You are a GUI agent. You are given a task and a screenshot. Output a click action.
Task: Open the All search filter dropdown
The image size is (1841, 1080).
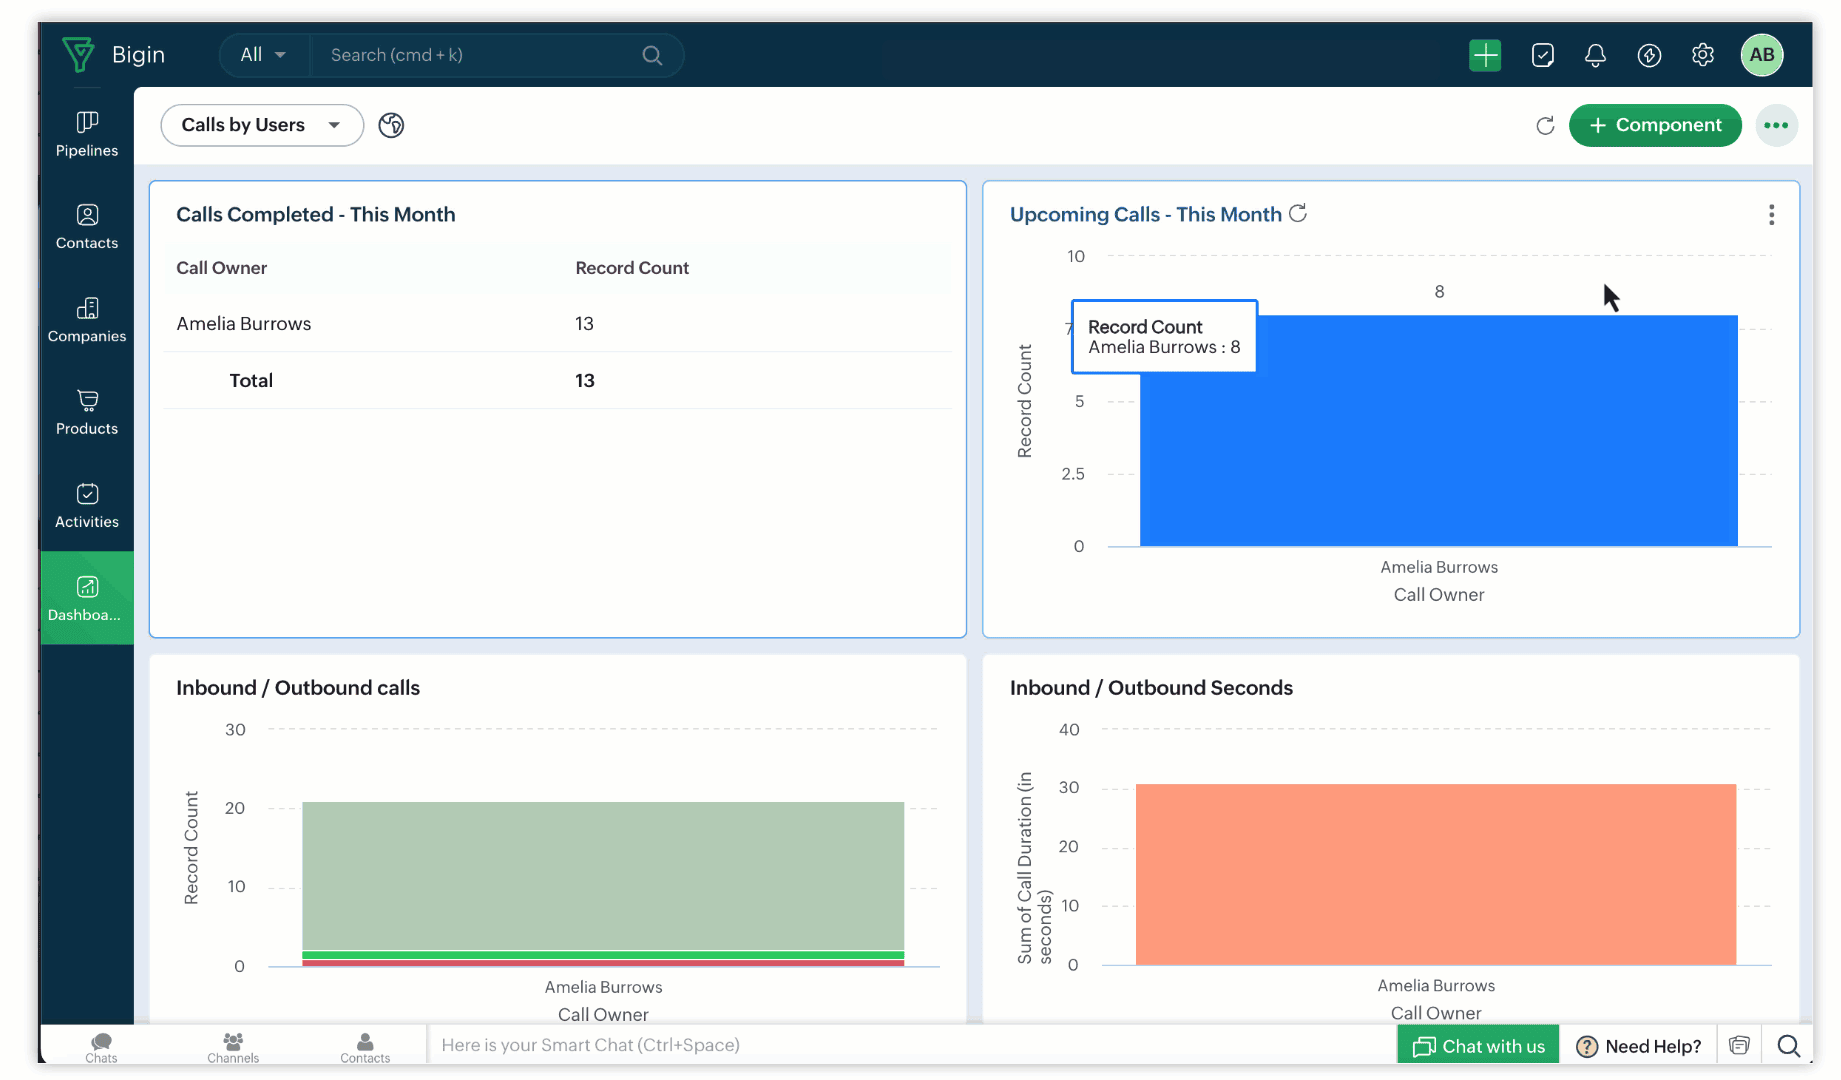pyautogui.click(x=263, y=55)
